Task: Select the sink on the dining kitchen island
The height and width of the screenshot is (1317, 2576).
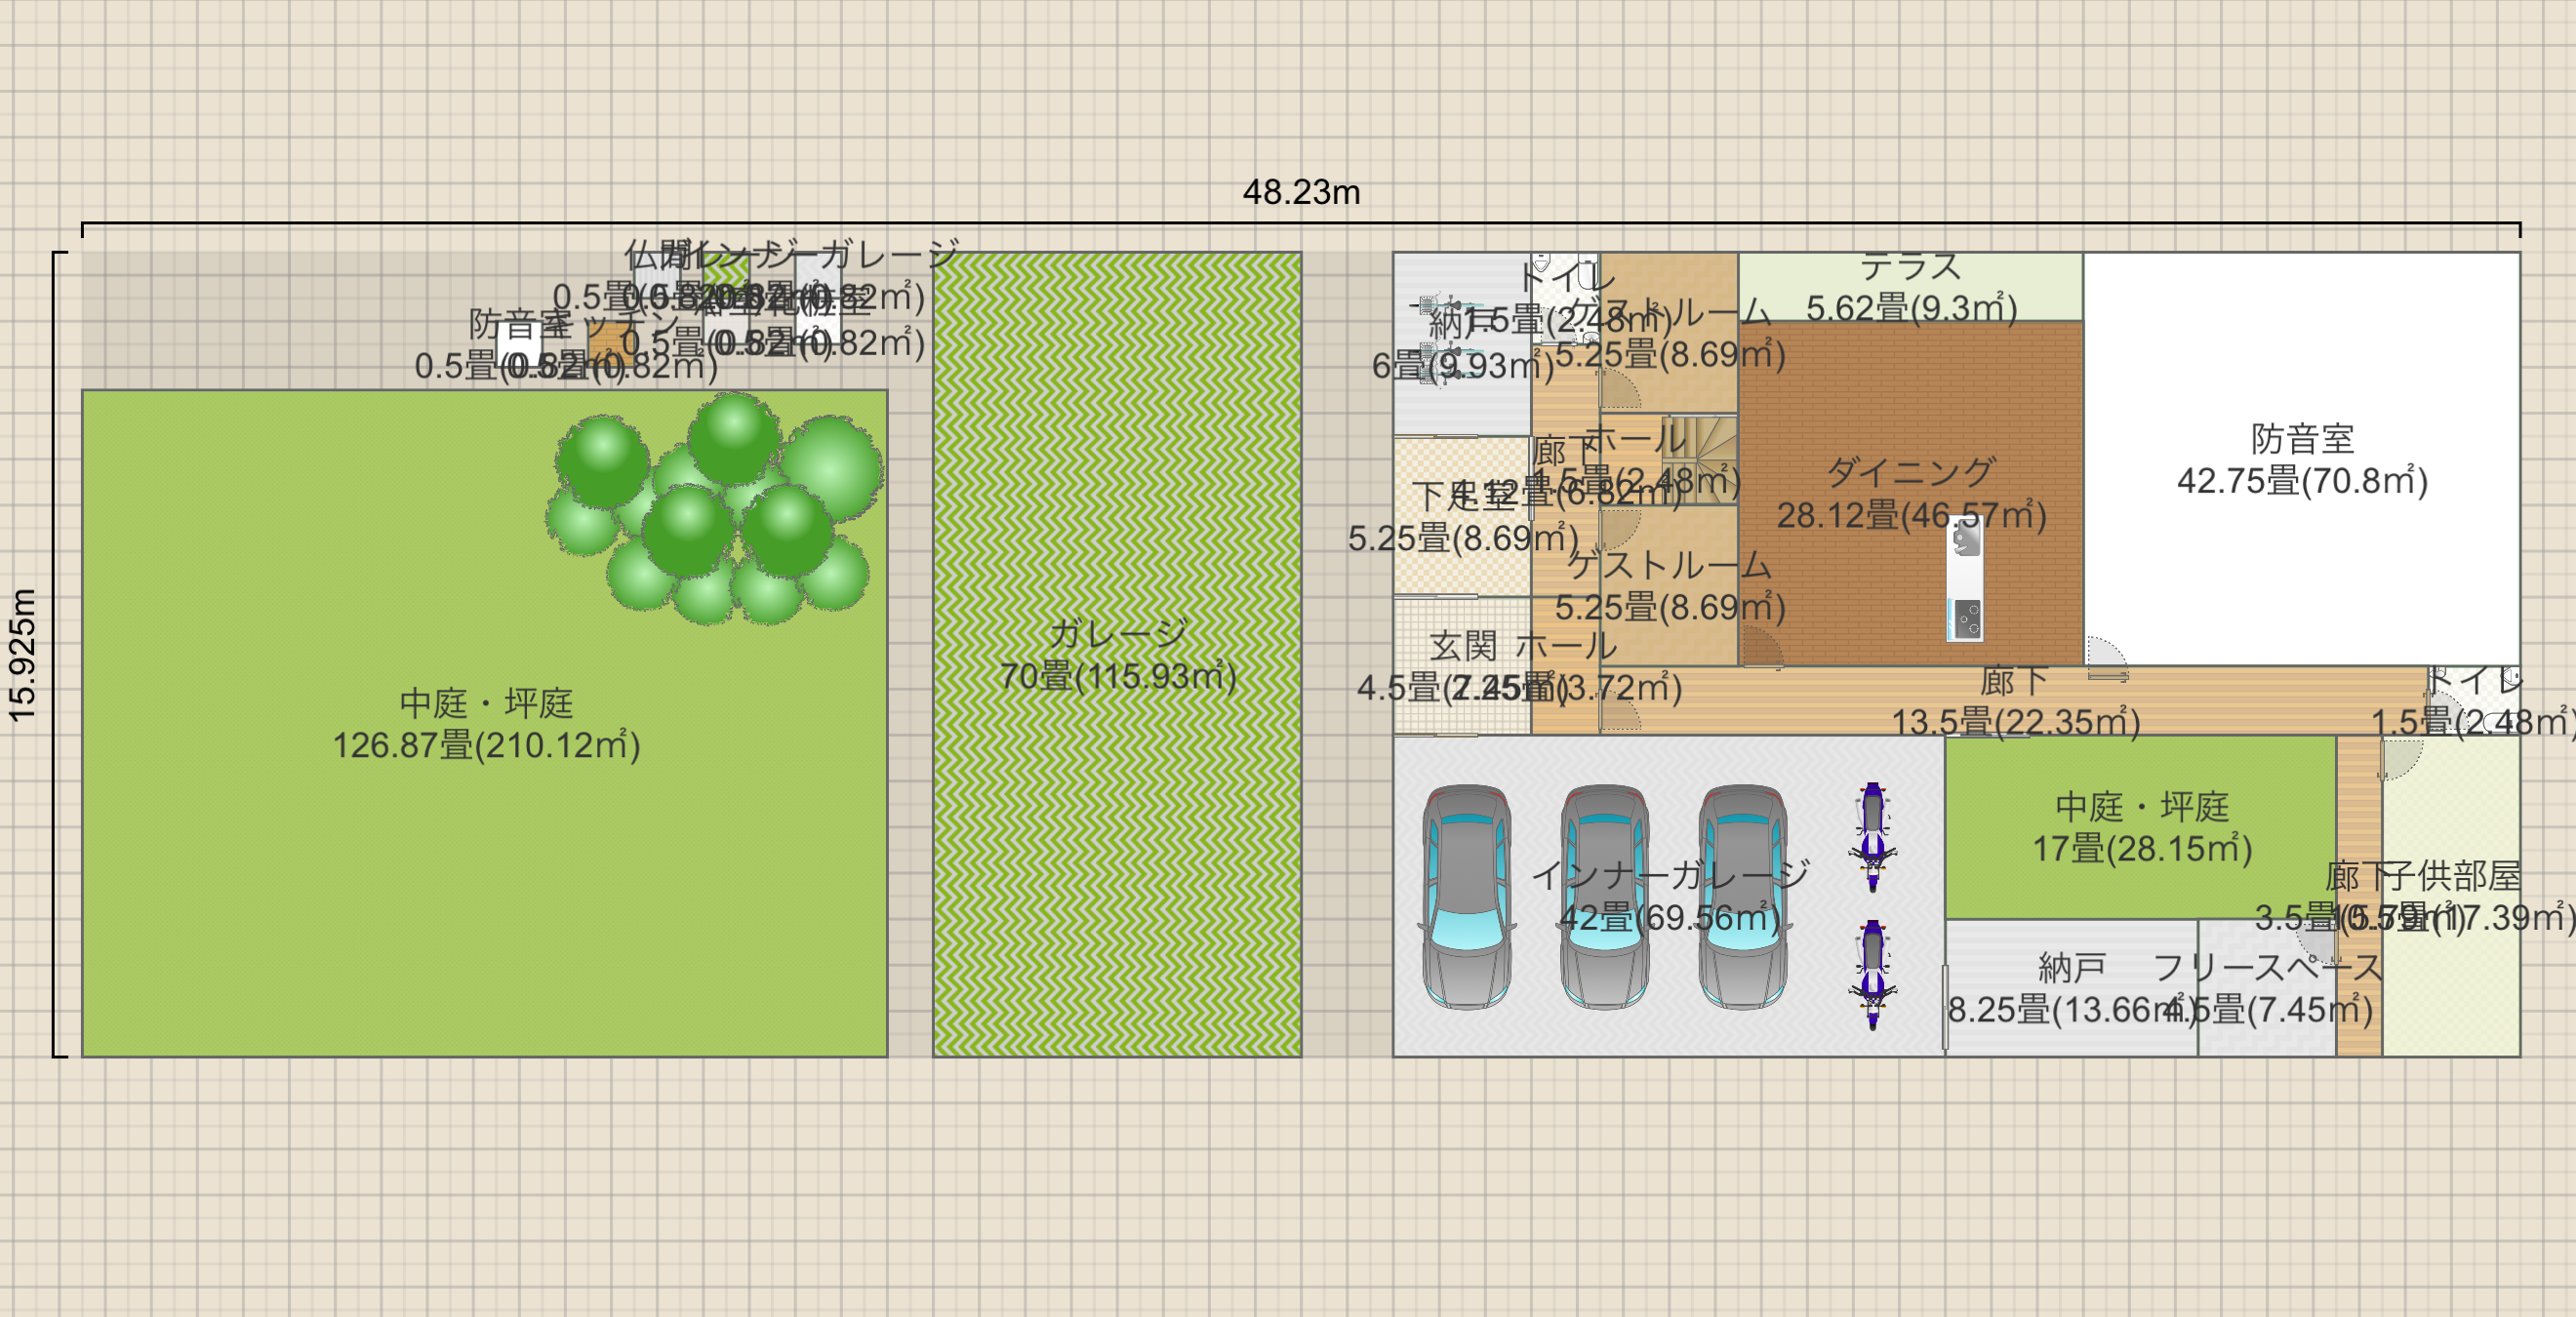Action: tap(1965, 539)
